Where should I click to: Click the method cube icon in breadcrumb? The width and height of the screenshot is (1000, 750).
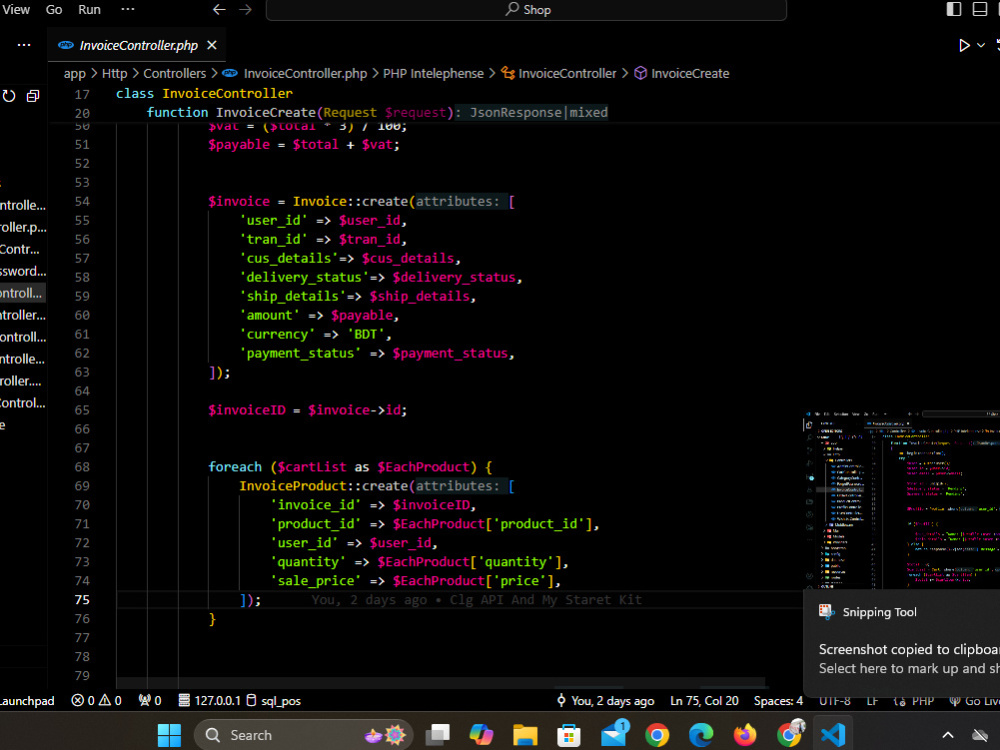click(640, 73)
